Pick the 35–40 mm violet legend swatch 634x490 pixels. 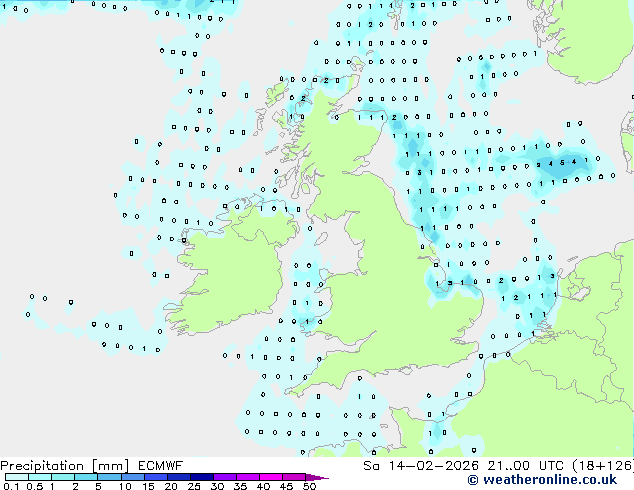pyautogui.click(x=247, y=477)
